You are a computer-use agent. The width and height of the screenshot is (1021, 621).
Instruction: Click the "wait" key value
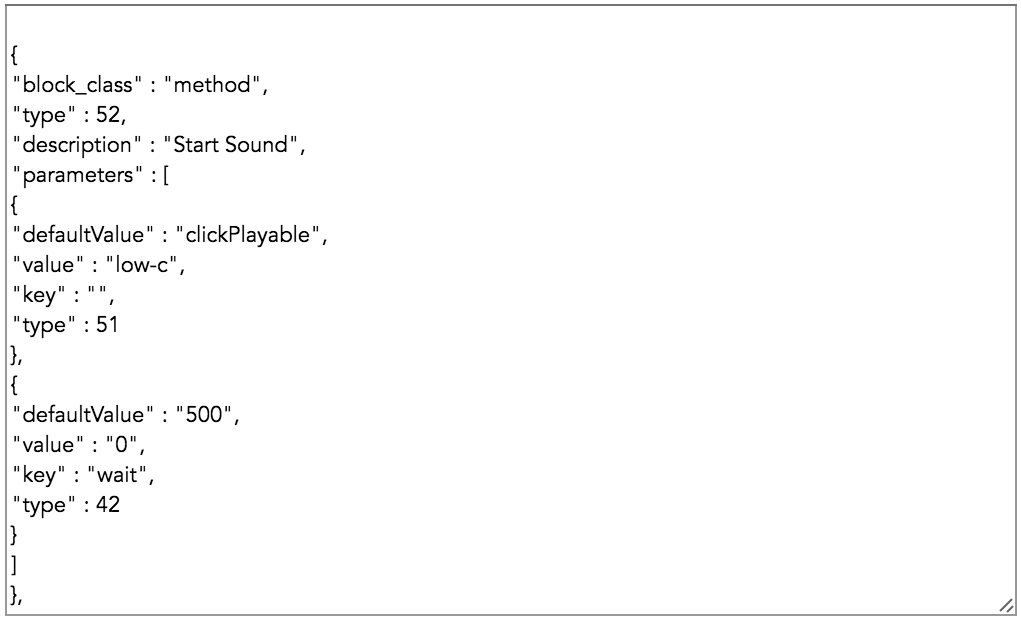[120, 475]
